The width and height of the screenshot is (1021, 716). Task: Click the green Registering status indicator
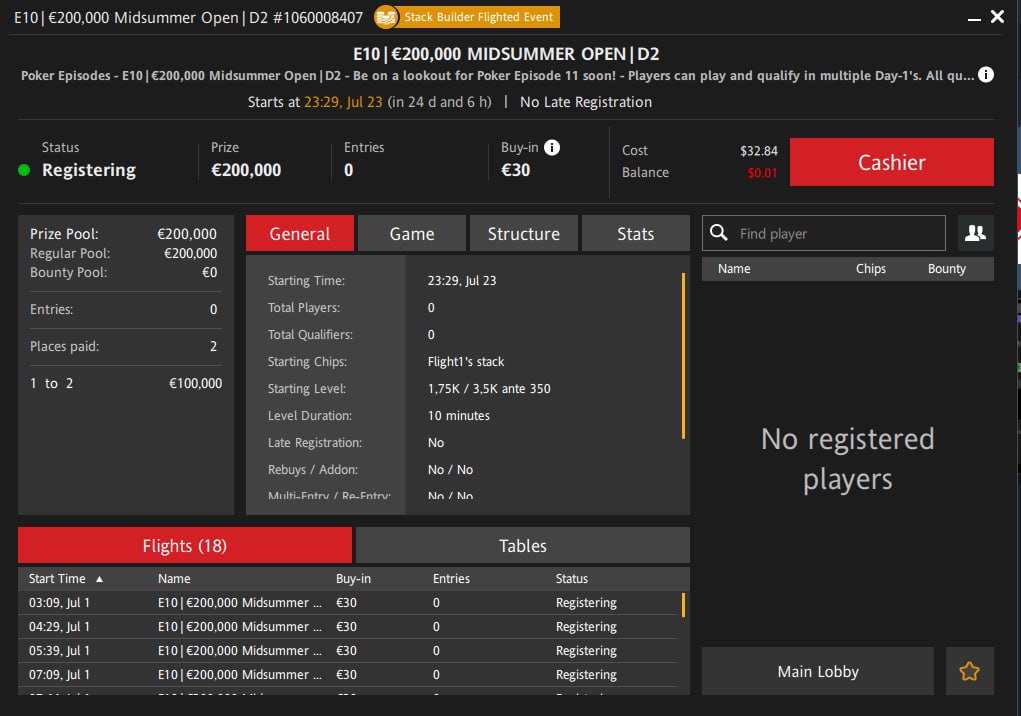[x=25, y=170]
